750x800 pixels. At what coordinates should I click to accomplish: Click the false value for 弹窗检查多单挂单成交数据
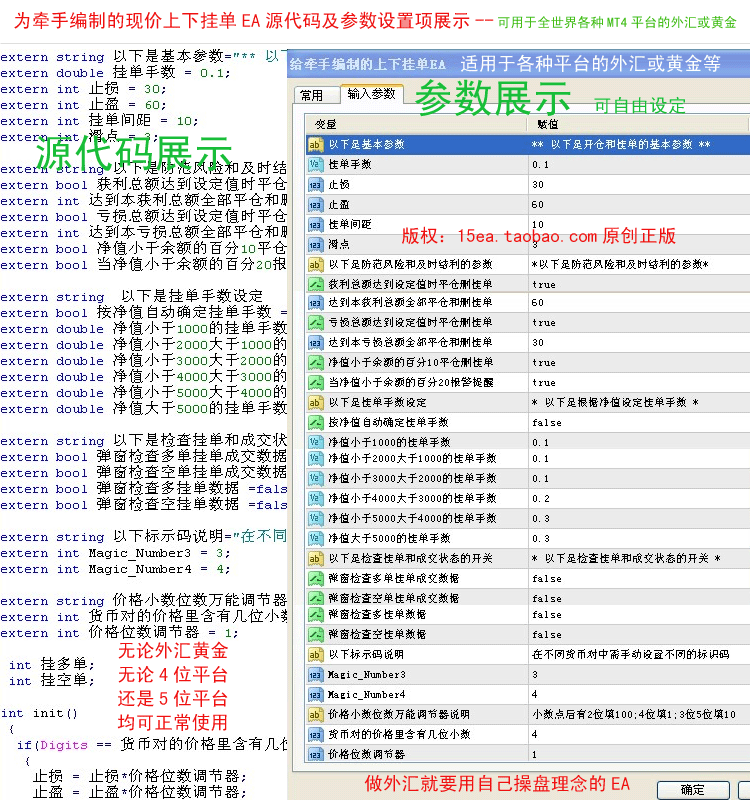tap(547, 579)
